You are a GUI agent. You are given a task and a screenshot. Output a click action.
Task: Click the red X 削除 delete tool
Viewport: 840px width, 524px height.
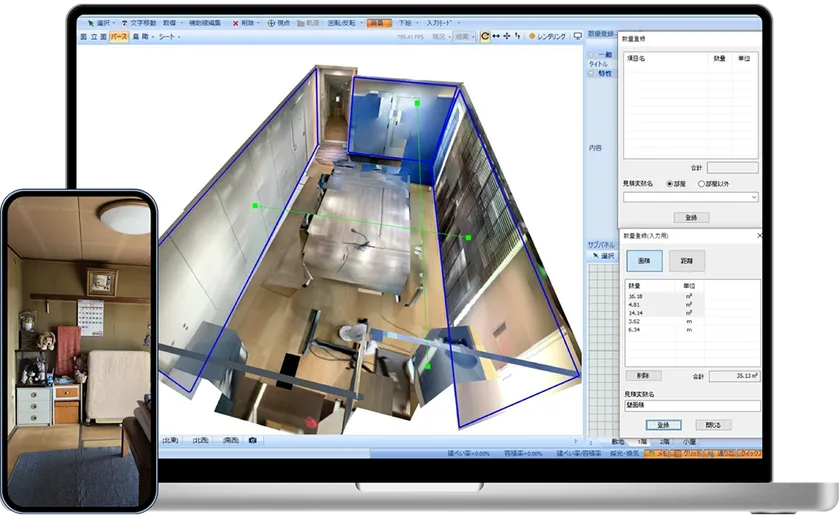[x=245, y=22]
